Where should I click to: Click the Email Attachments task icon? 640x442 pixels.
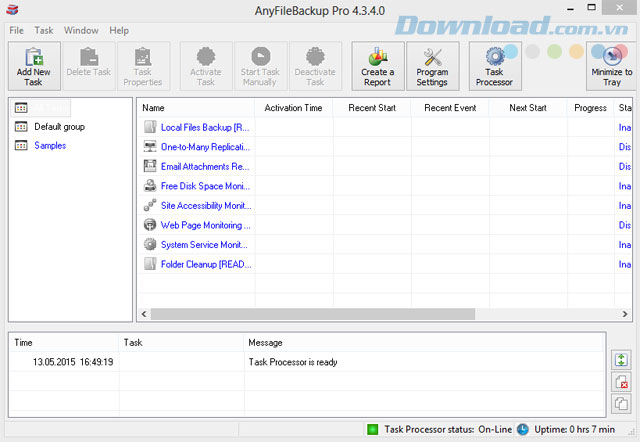(150, 166)
